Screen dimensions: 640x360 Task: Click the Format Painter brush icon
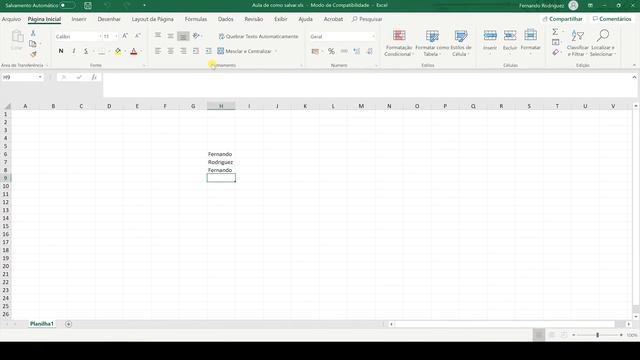[x=33, y=54]
